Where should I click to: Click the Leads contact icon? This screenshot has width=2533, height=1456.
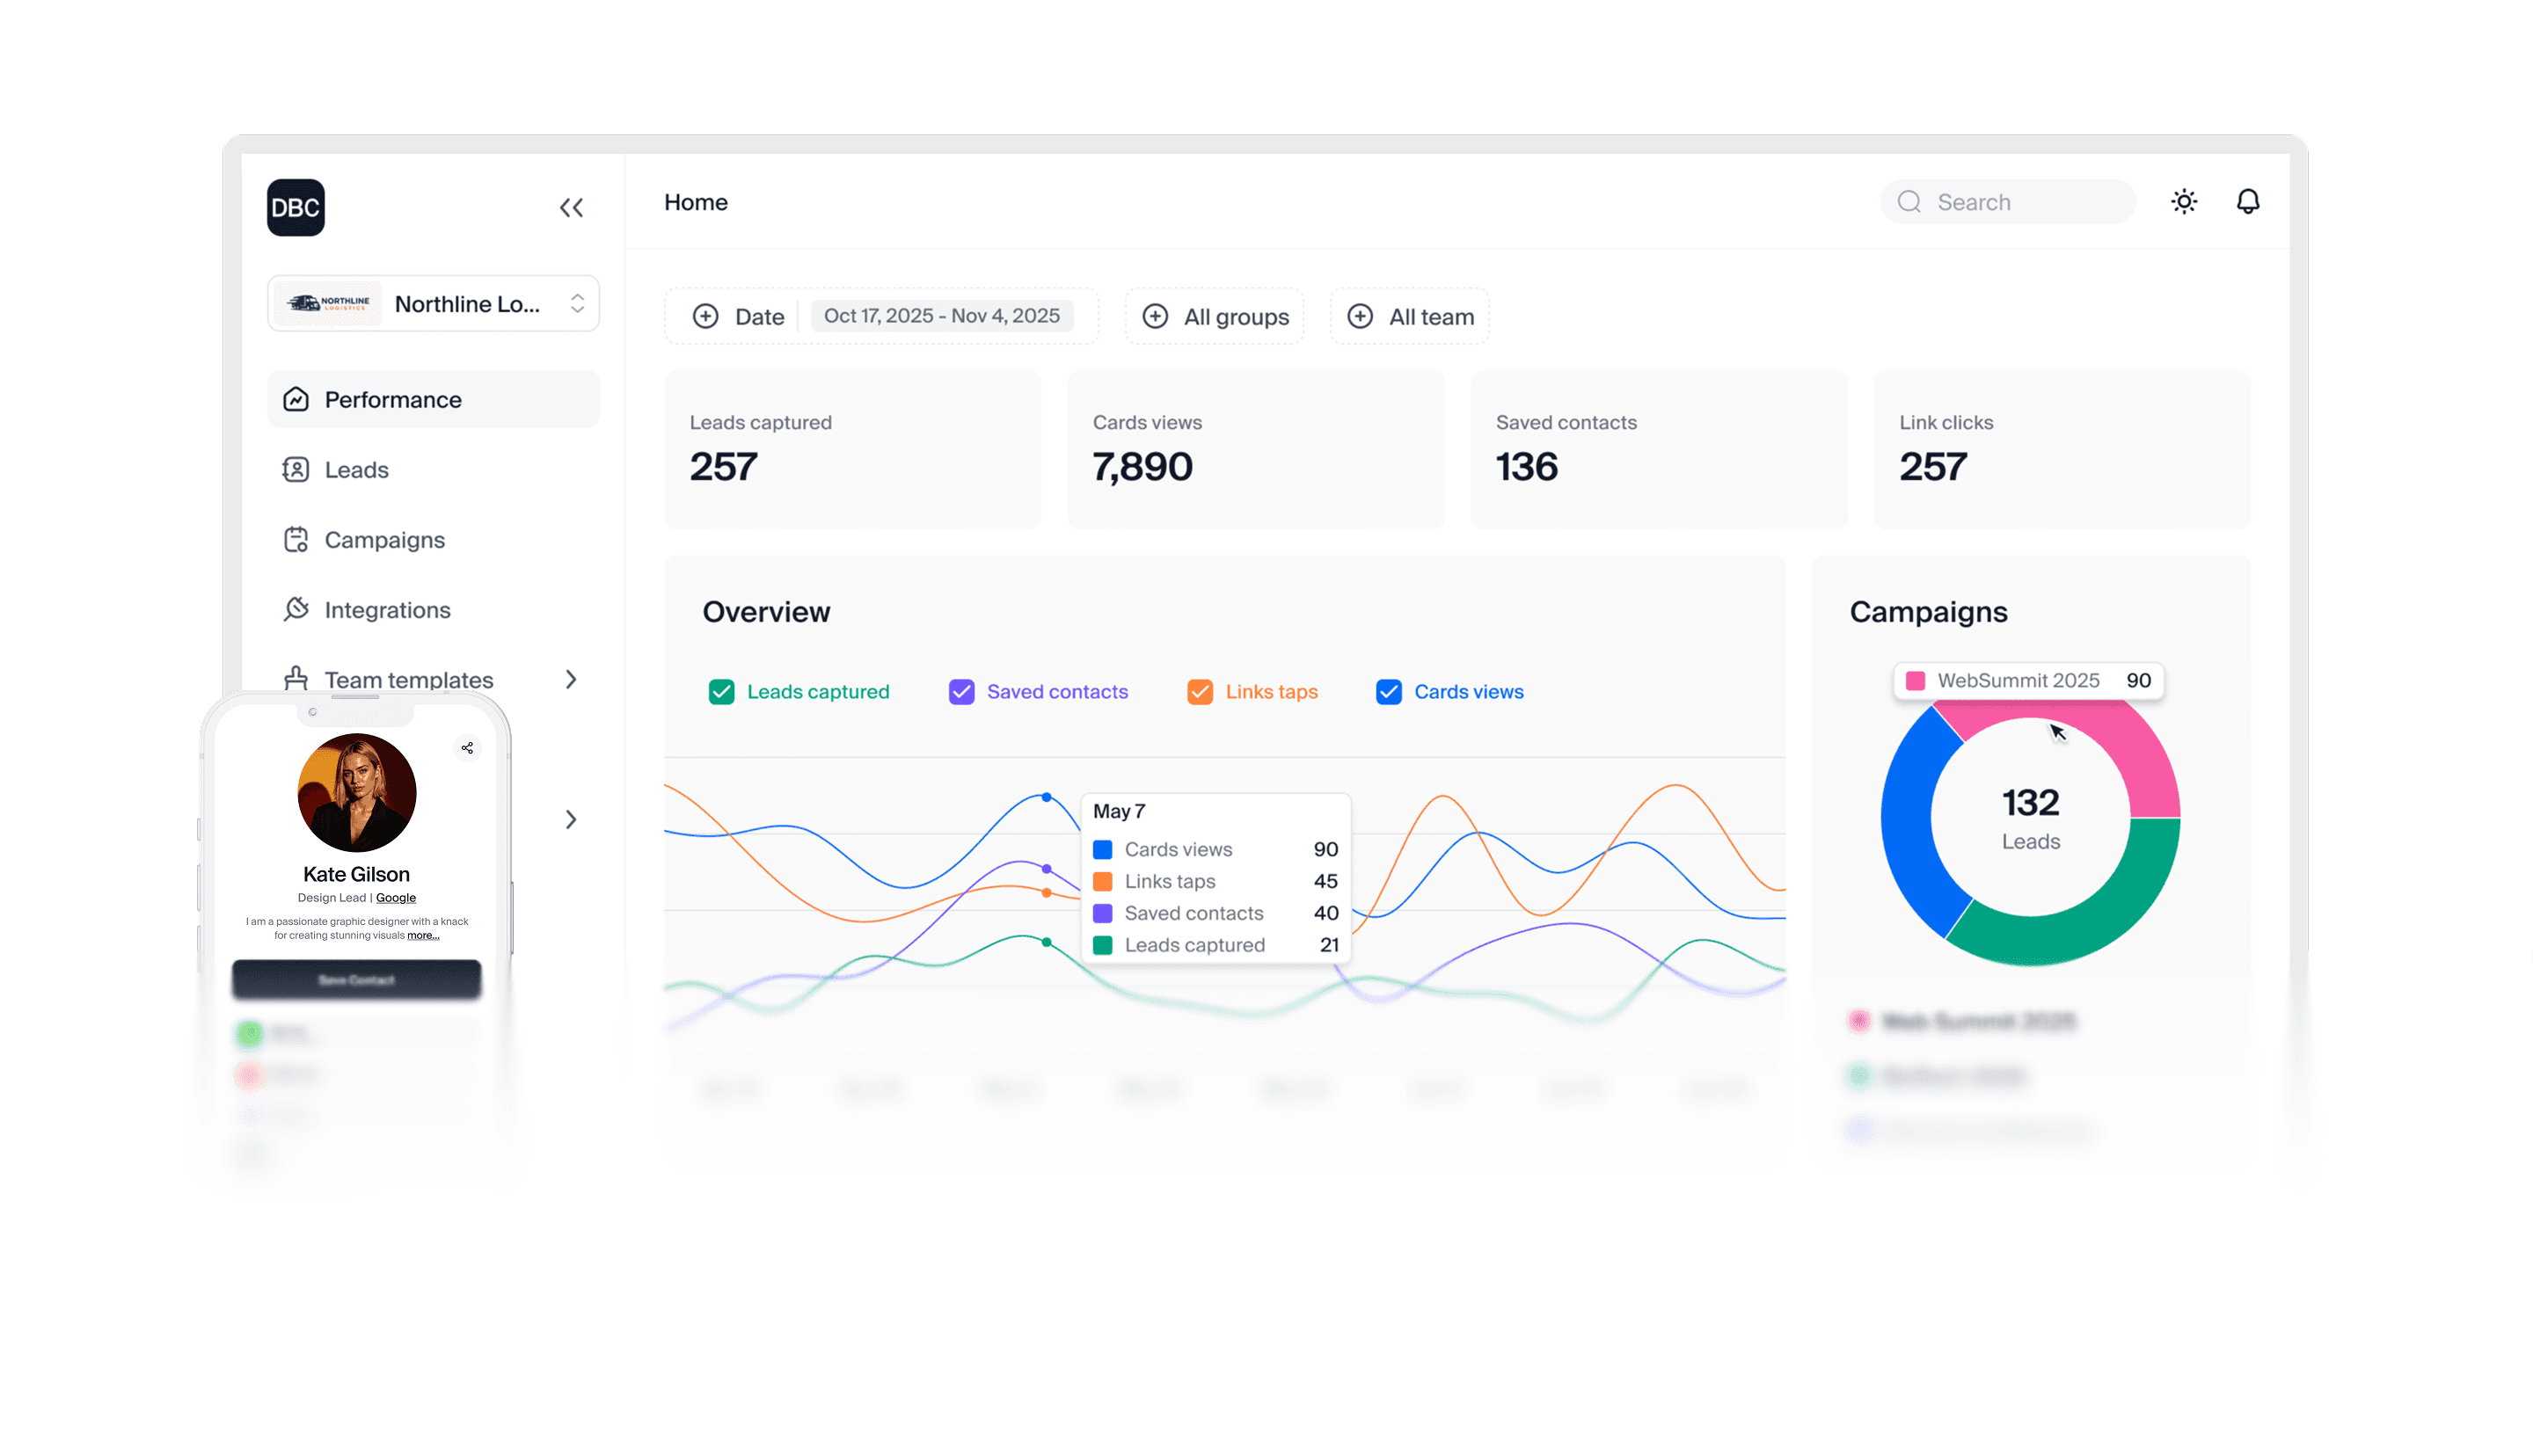pyautogui.click(x=296, y=469)
